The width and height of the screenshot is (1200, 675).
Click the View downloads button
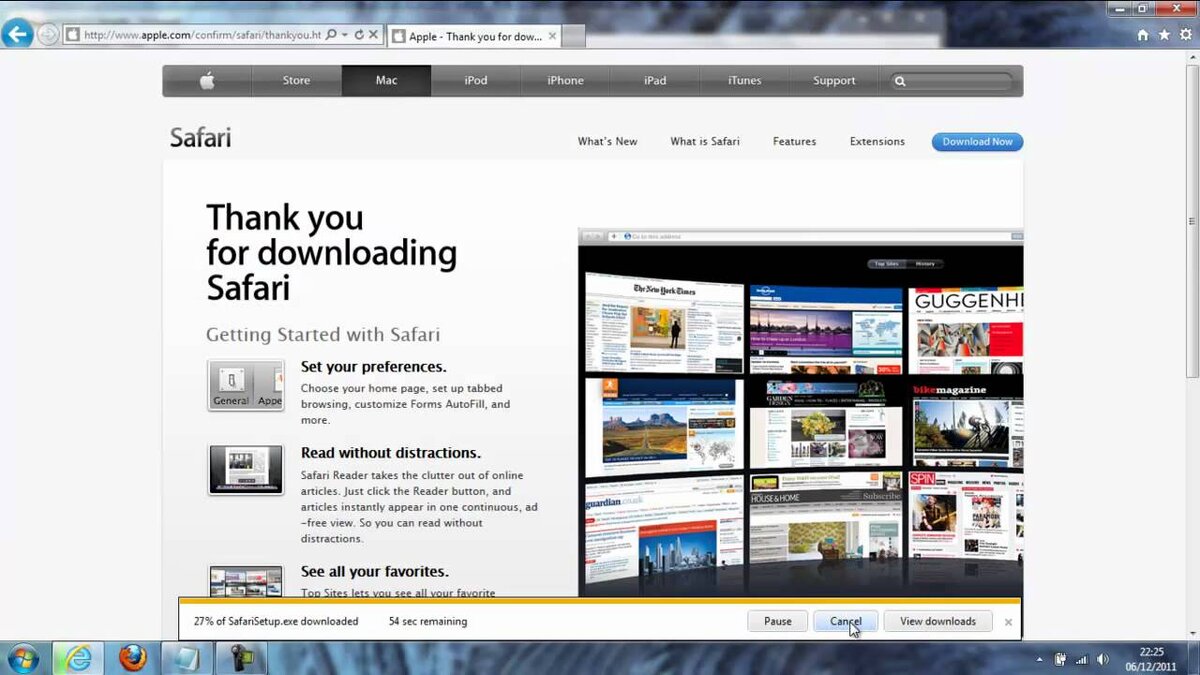click(x=937, y=621)
